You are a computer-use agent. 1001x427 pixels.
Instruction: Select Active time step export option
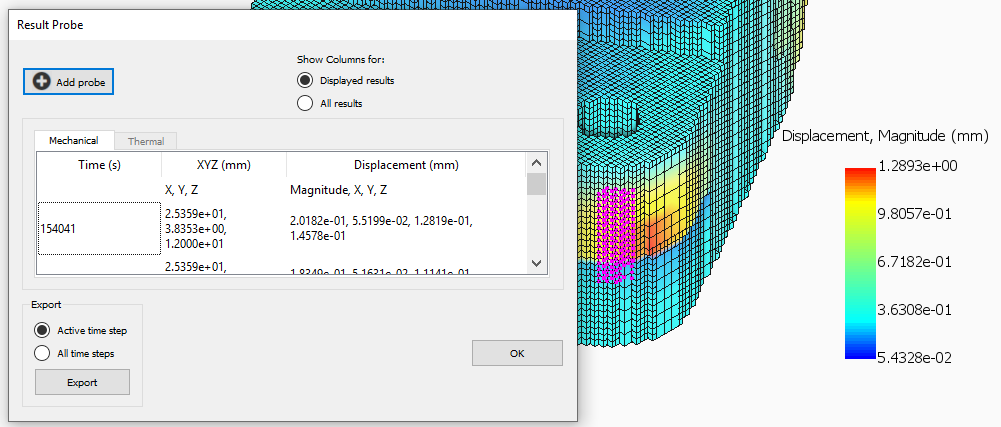pyautogui.click(x=80, y=331)
